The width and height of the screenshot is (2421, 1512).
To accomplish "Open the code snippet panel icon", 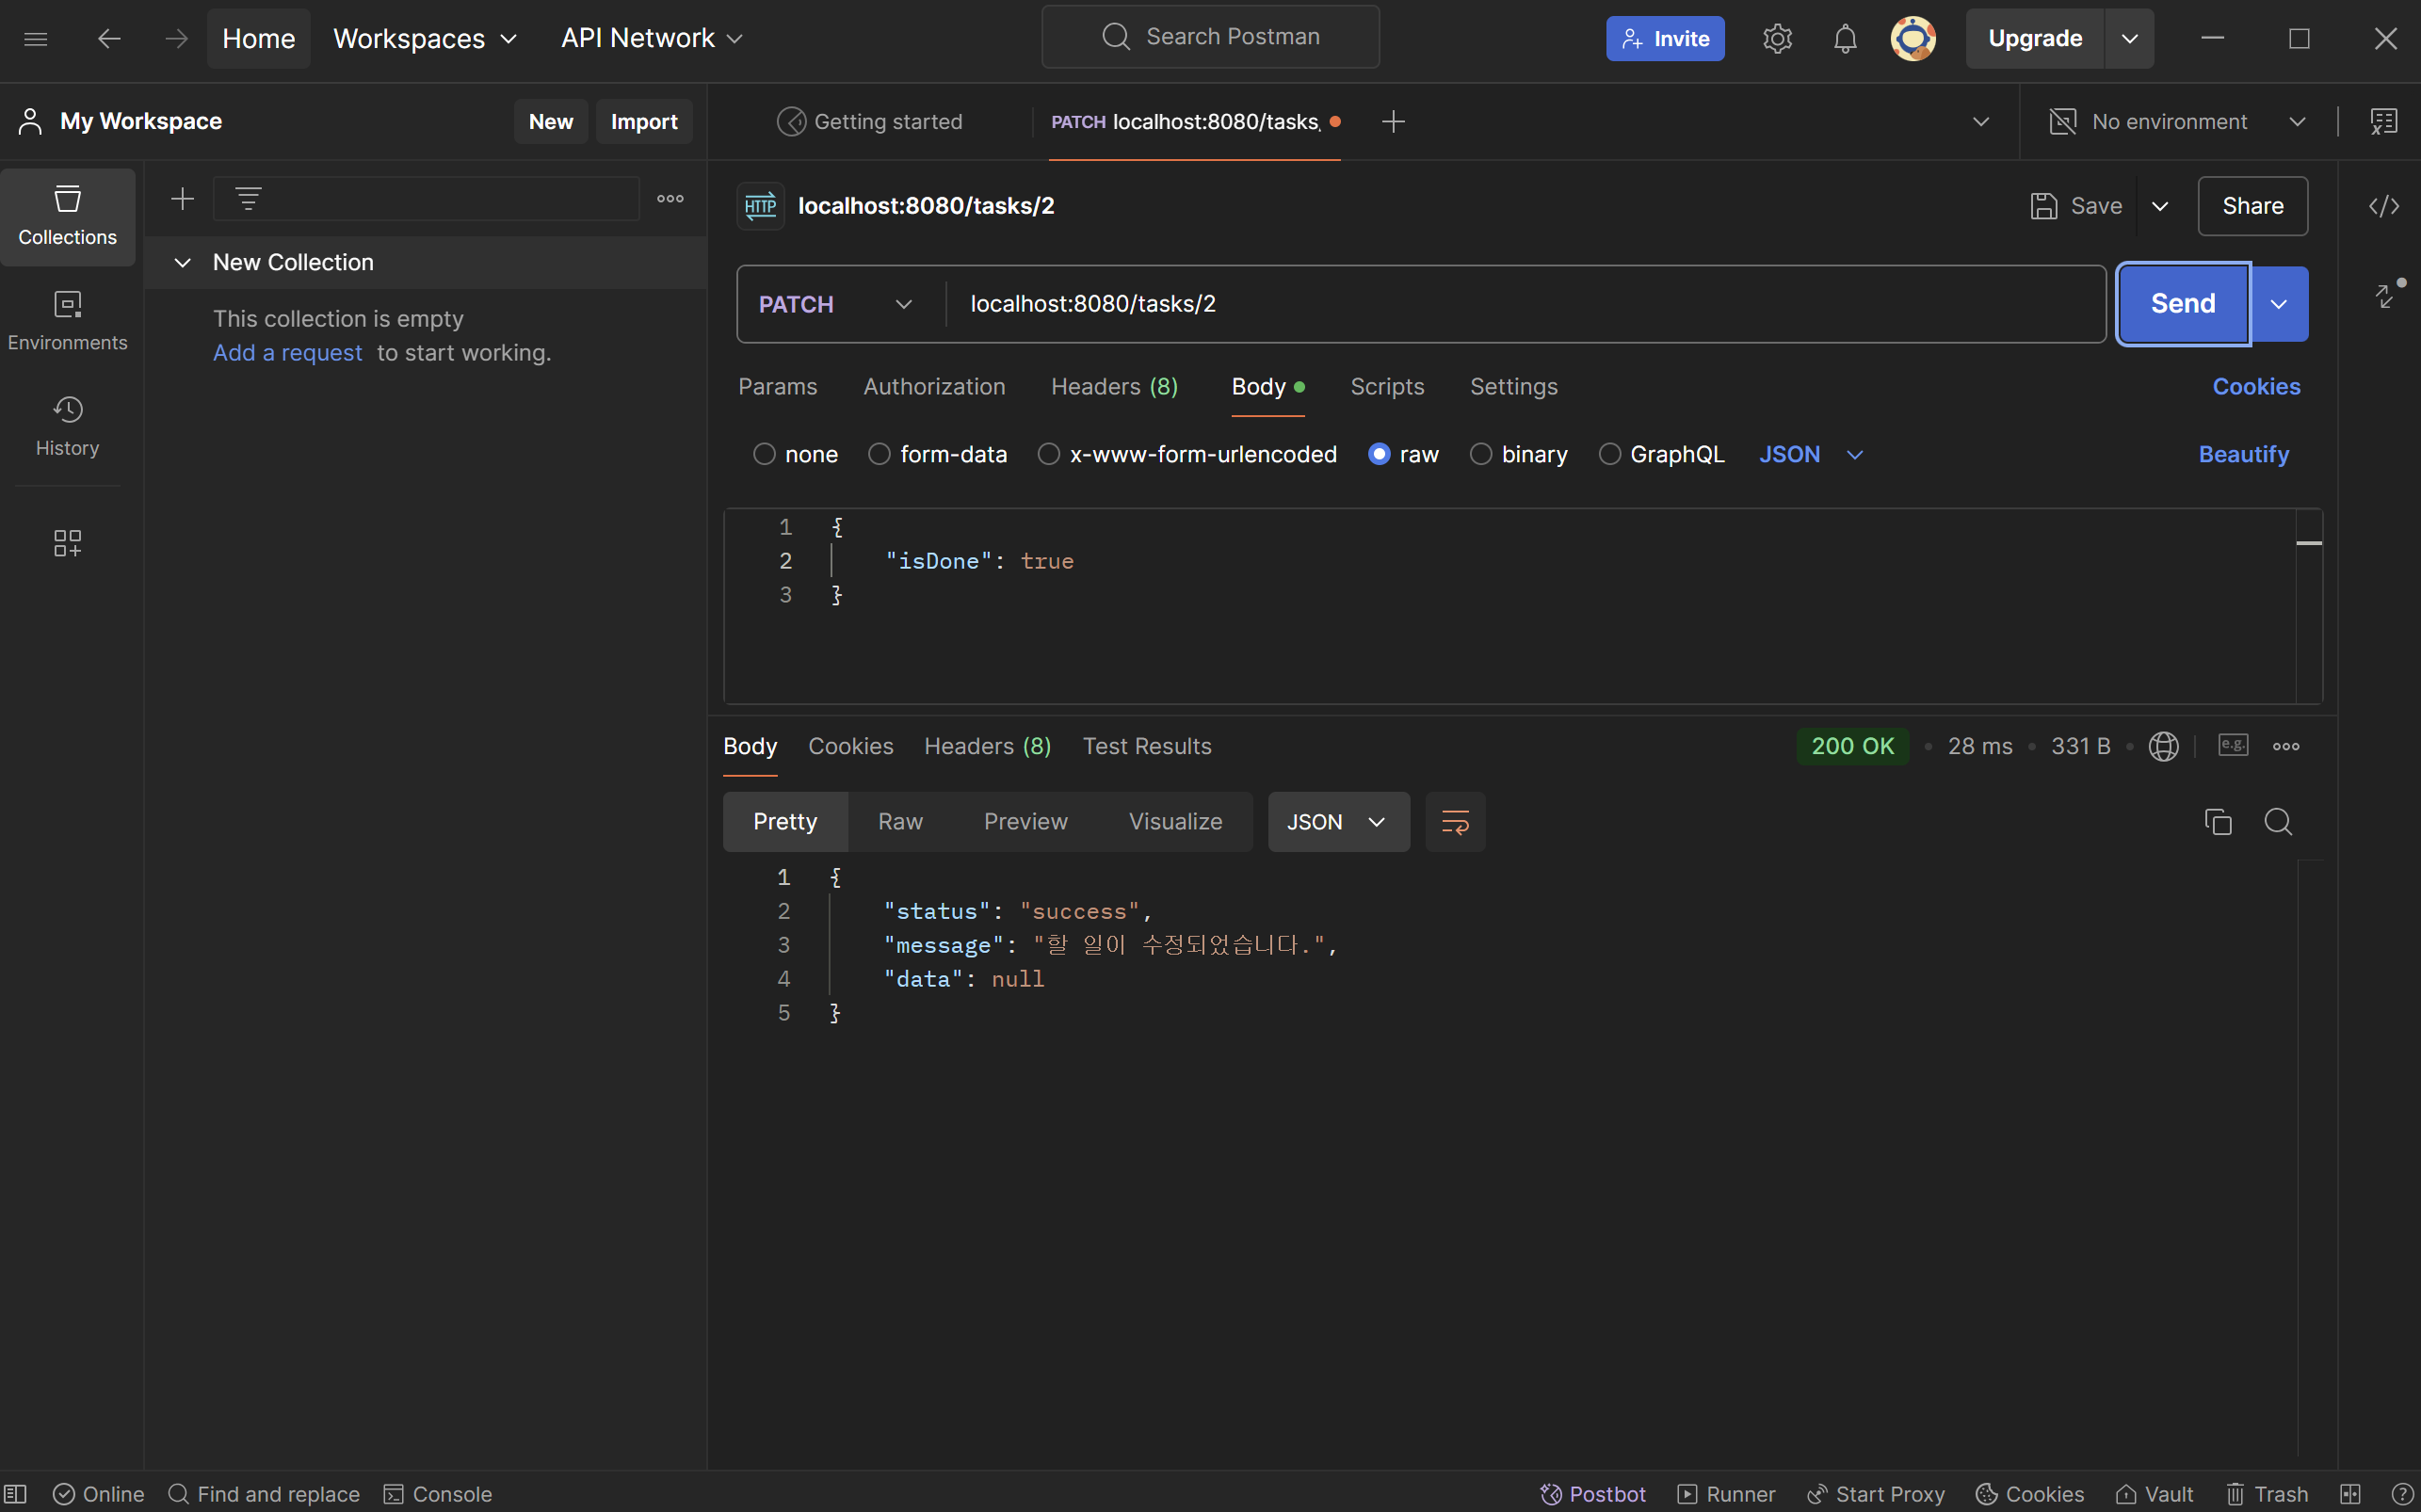I will pyautogui.click(x=2383, y=206).
